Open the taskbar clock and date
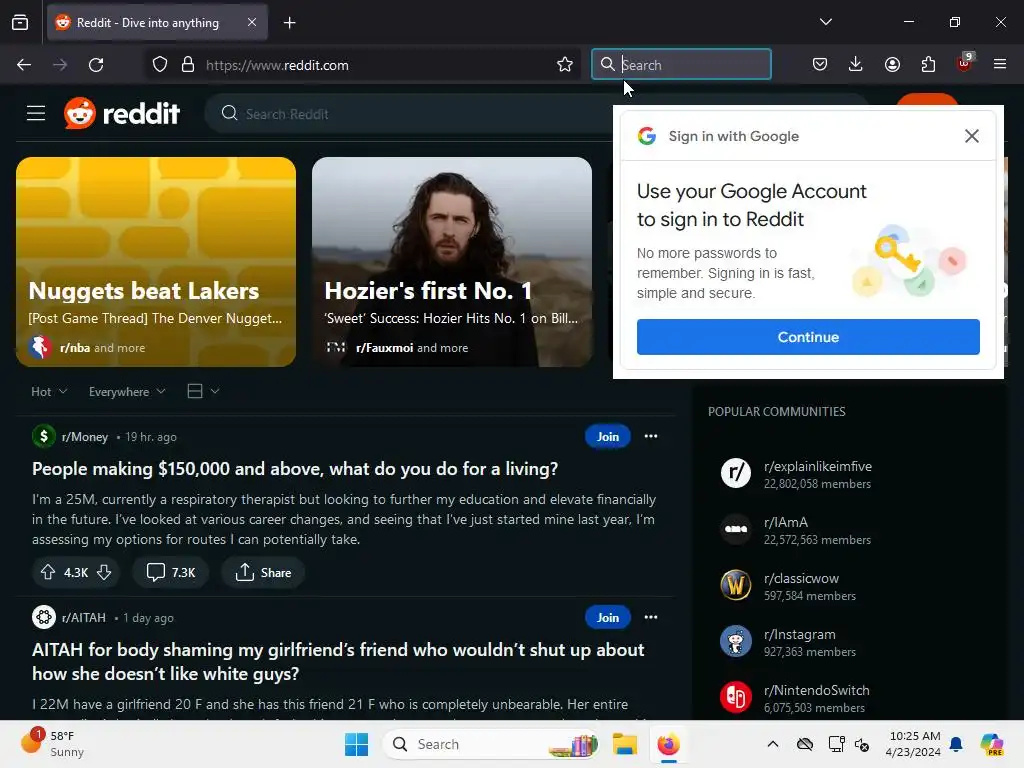This screenshot has height=768, width=1024. tap(914, 744)
